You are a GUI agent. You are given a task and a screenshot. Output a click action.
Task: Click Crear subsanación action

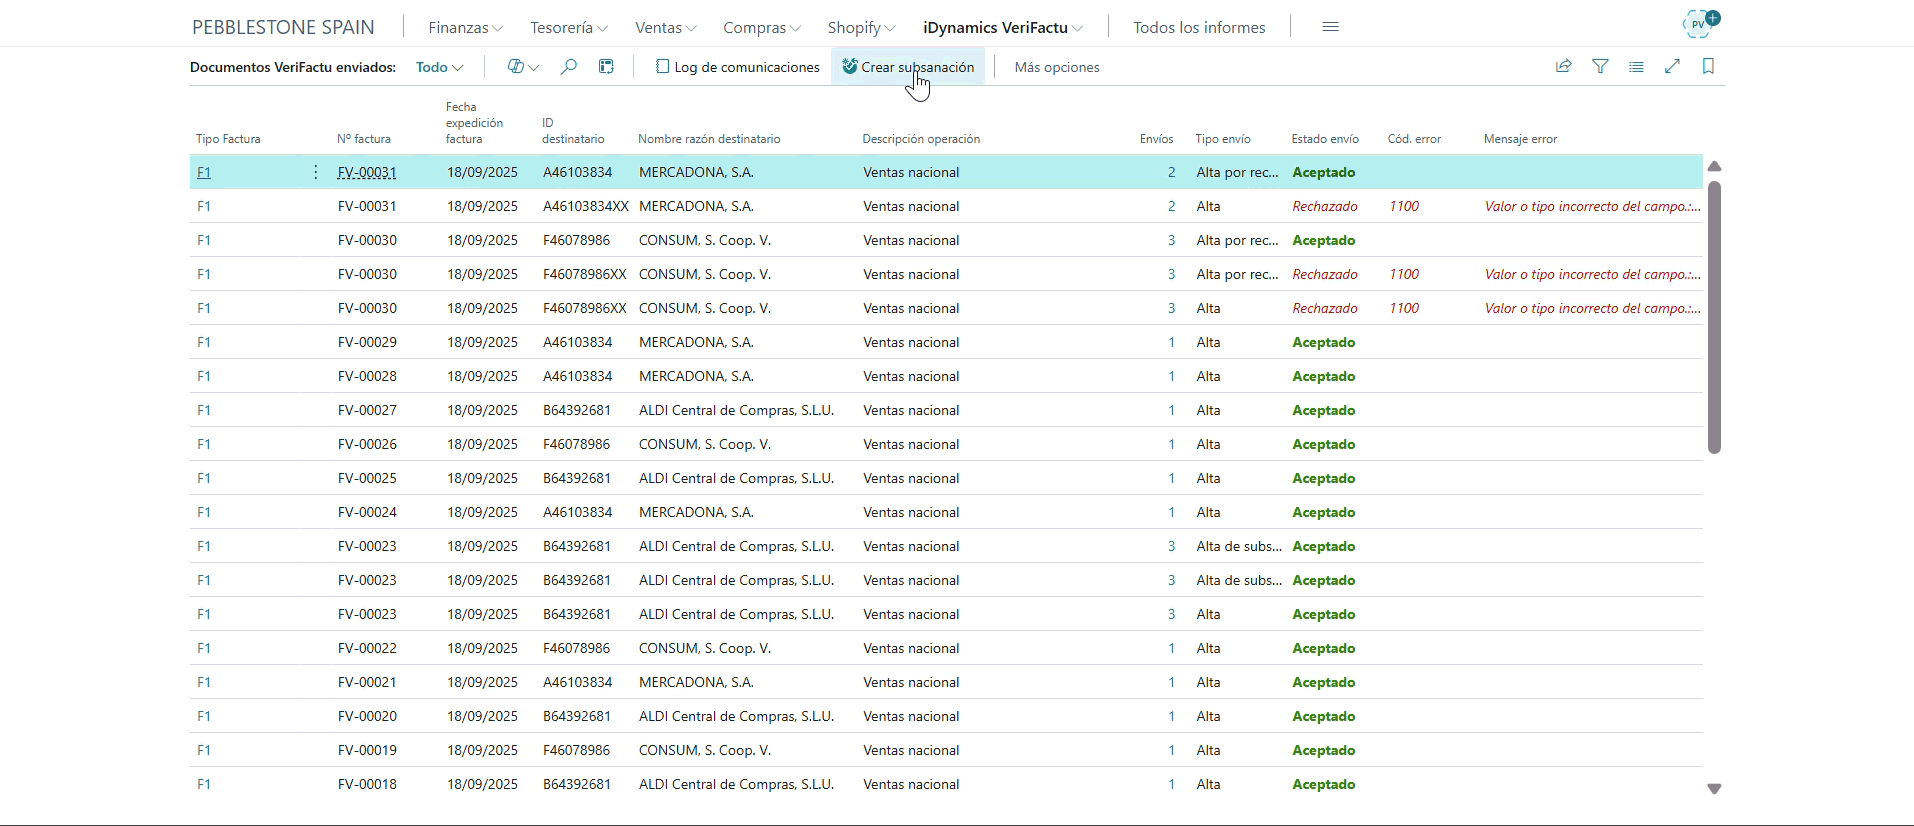[x=908, y=67]
